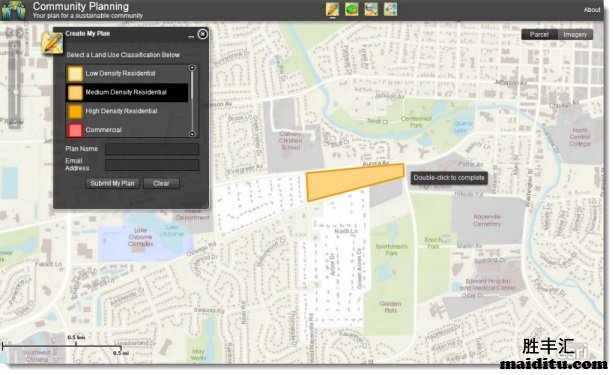Image resolution: width=615 pixels, height=375 pixels.
Task: Close the Create My Plan panel
Action: coord(202,34)
